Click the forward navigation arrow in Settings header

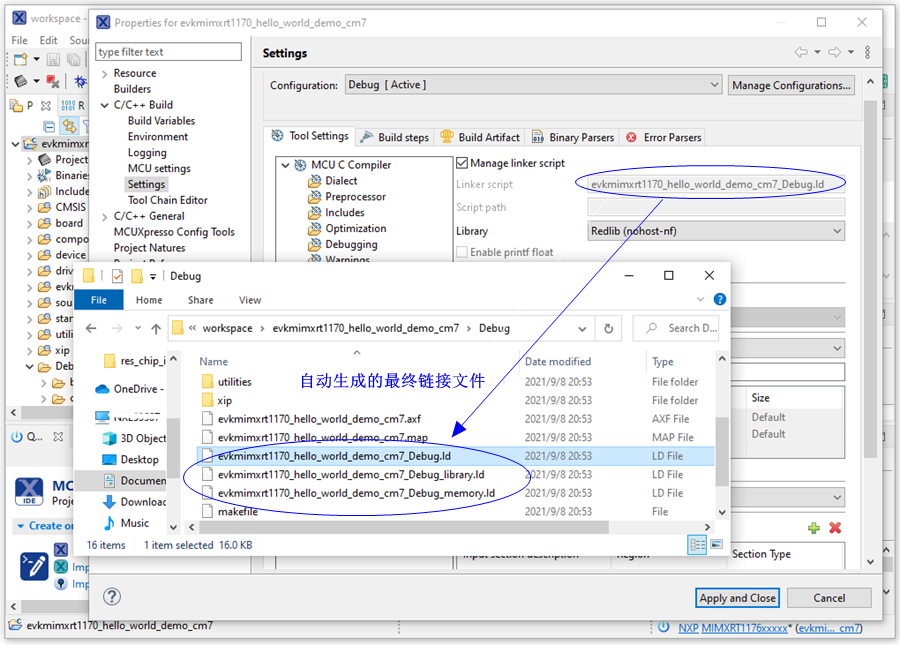[835, 52]
